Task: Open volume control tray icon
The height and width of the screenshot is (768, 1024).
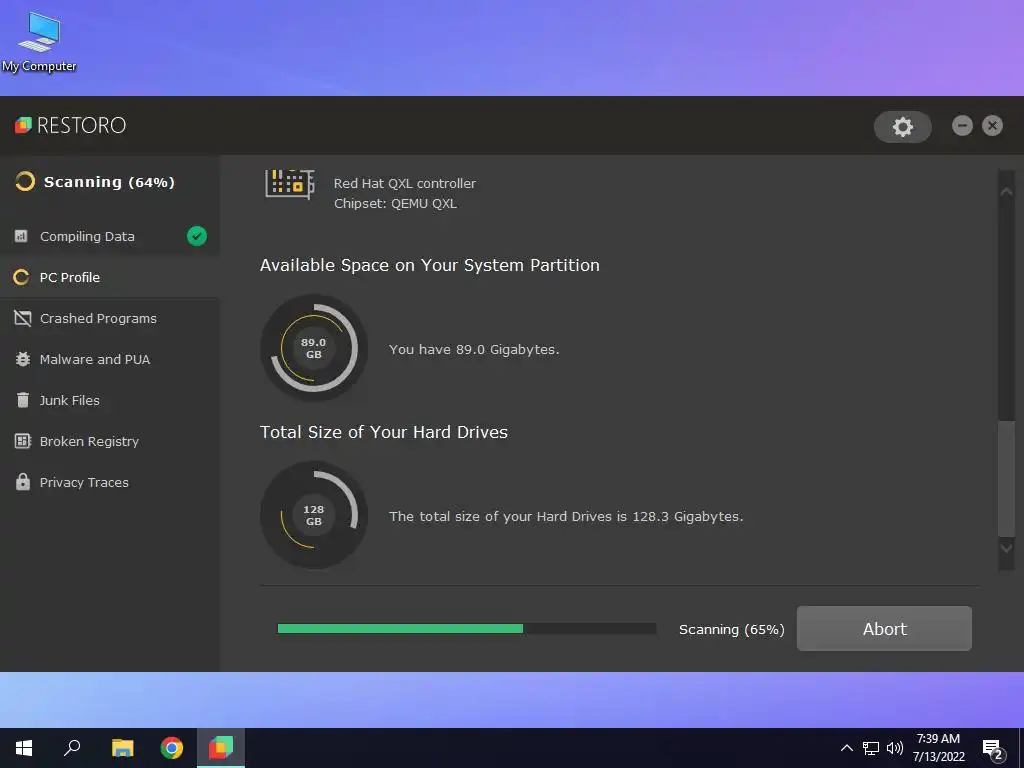Action: (895, 748)
